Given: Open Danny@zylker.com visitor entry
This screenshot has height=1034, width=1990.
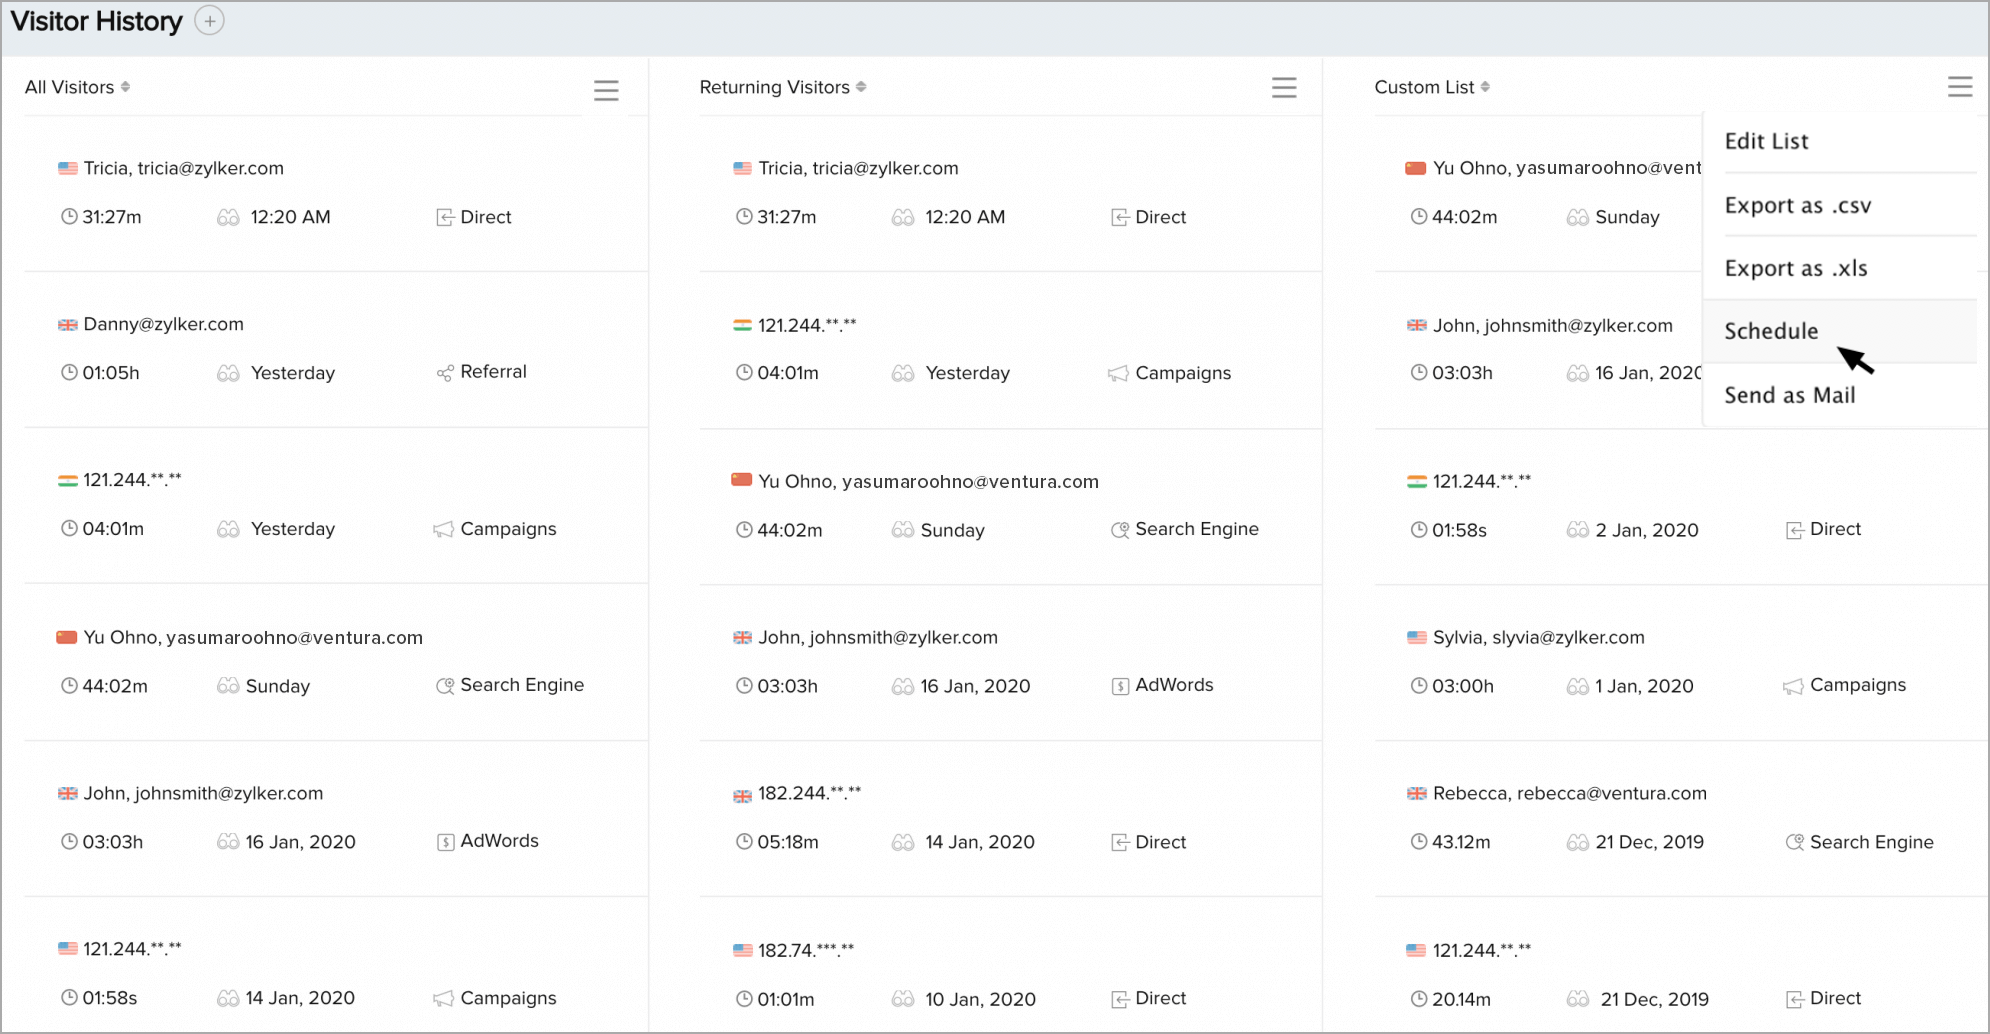Looking at the screenshot, I should [163, 324].
